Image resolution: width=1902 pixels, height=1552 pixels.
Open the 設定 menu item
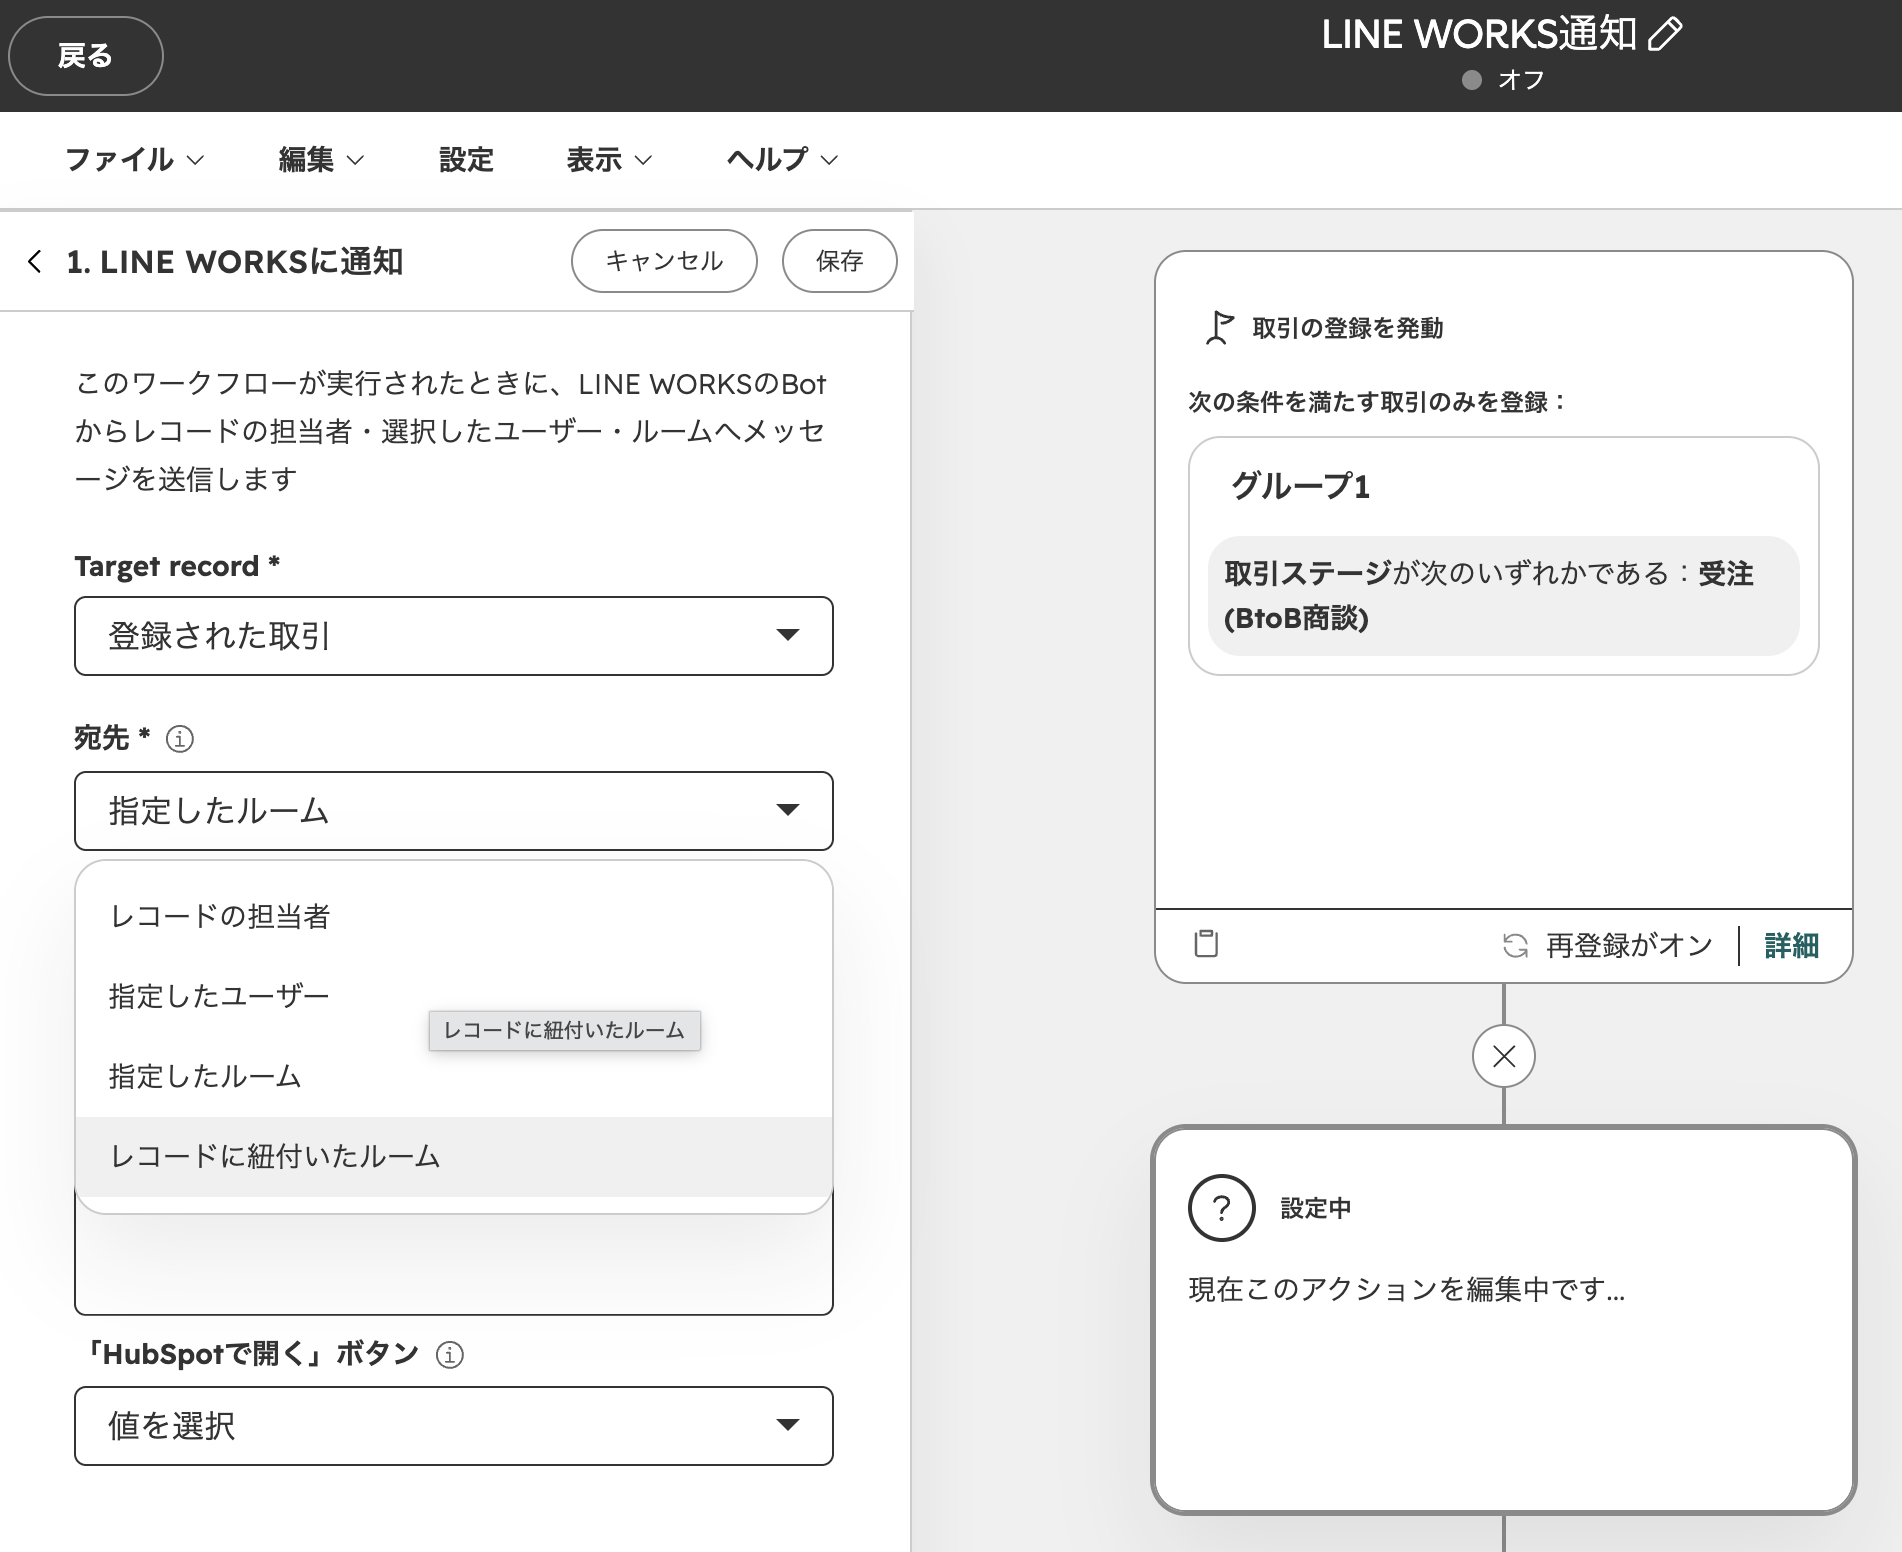click(466, 160)
